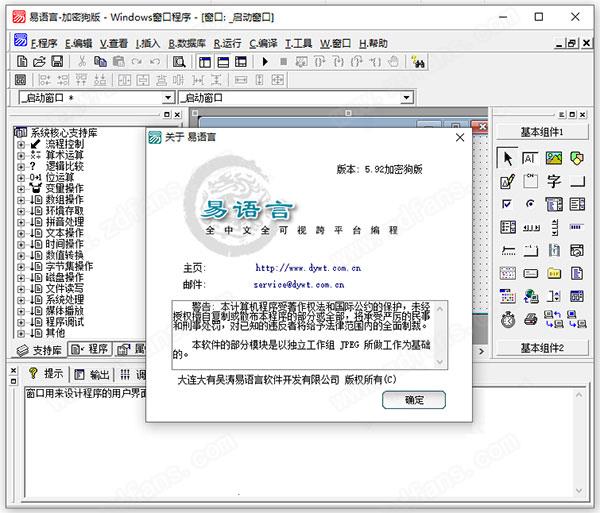Select the printer component
The height and width of the screenshot is (513, 600).
tap(531, 319)
